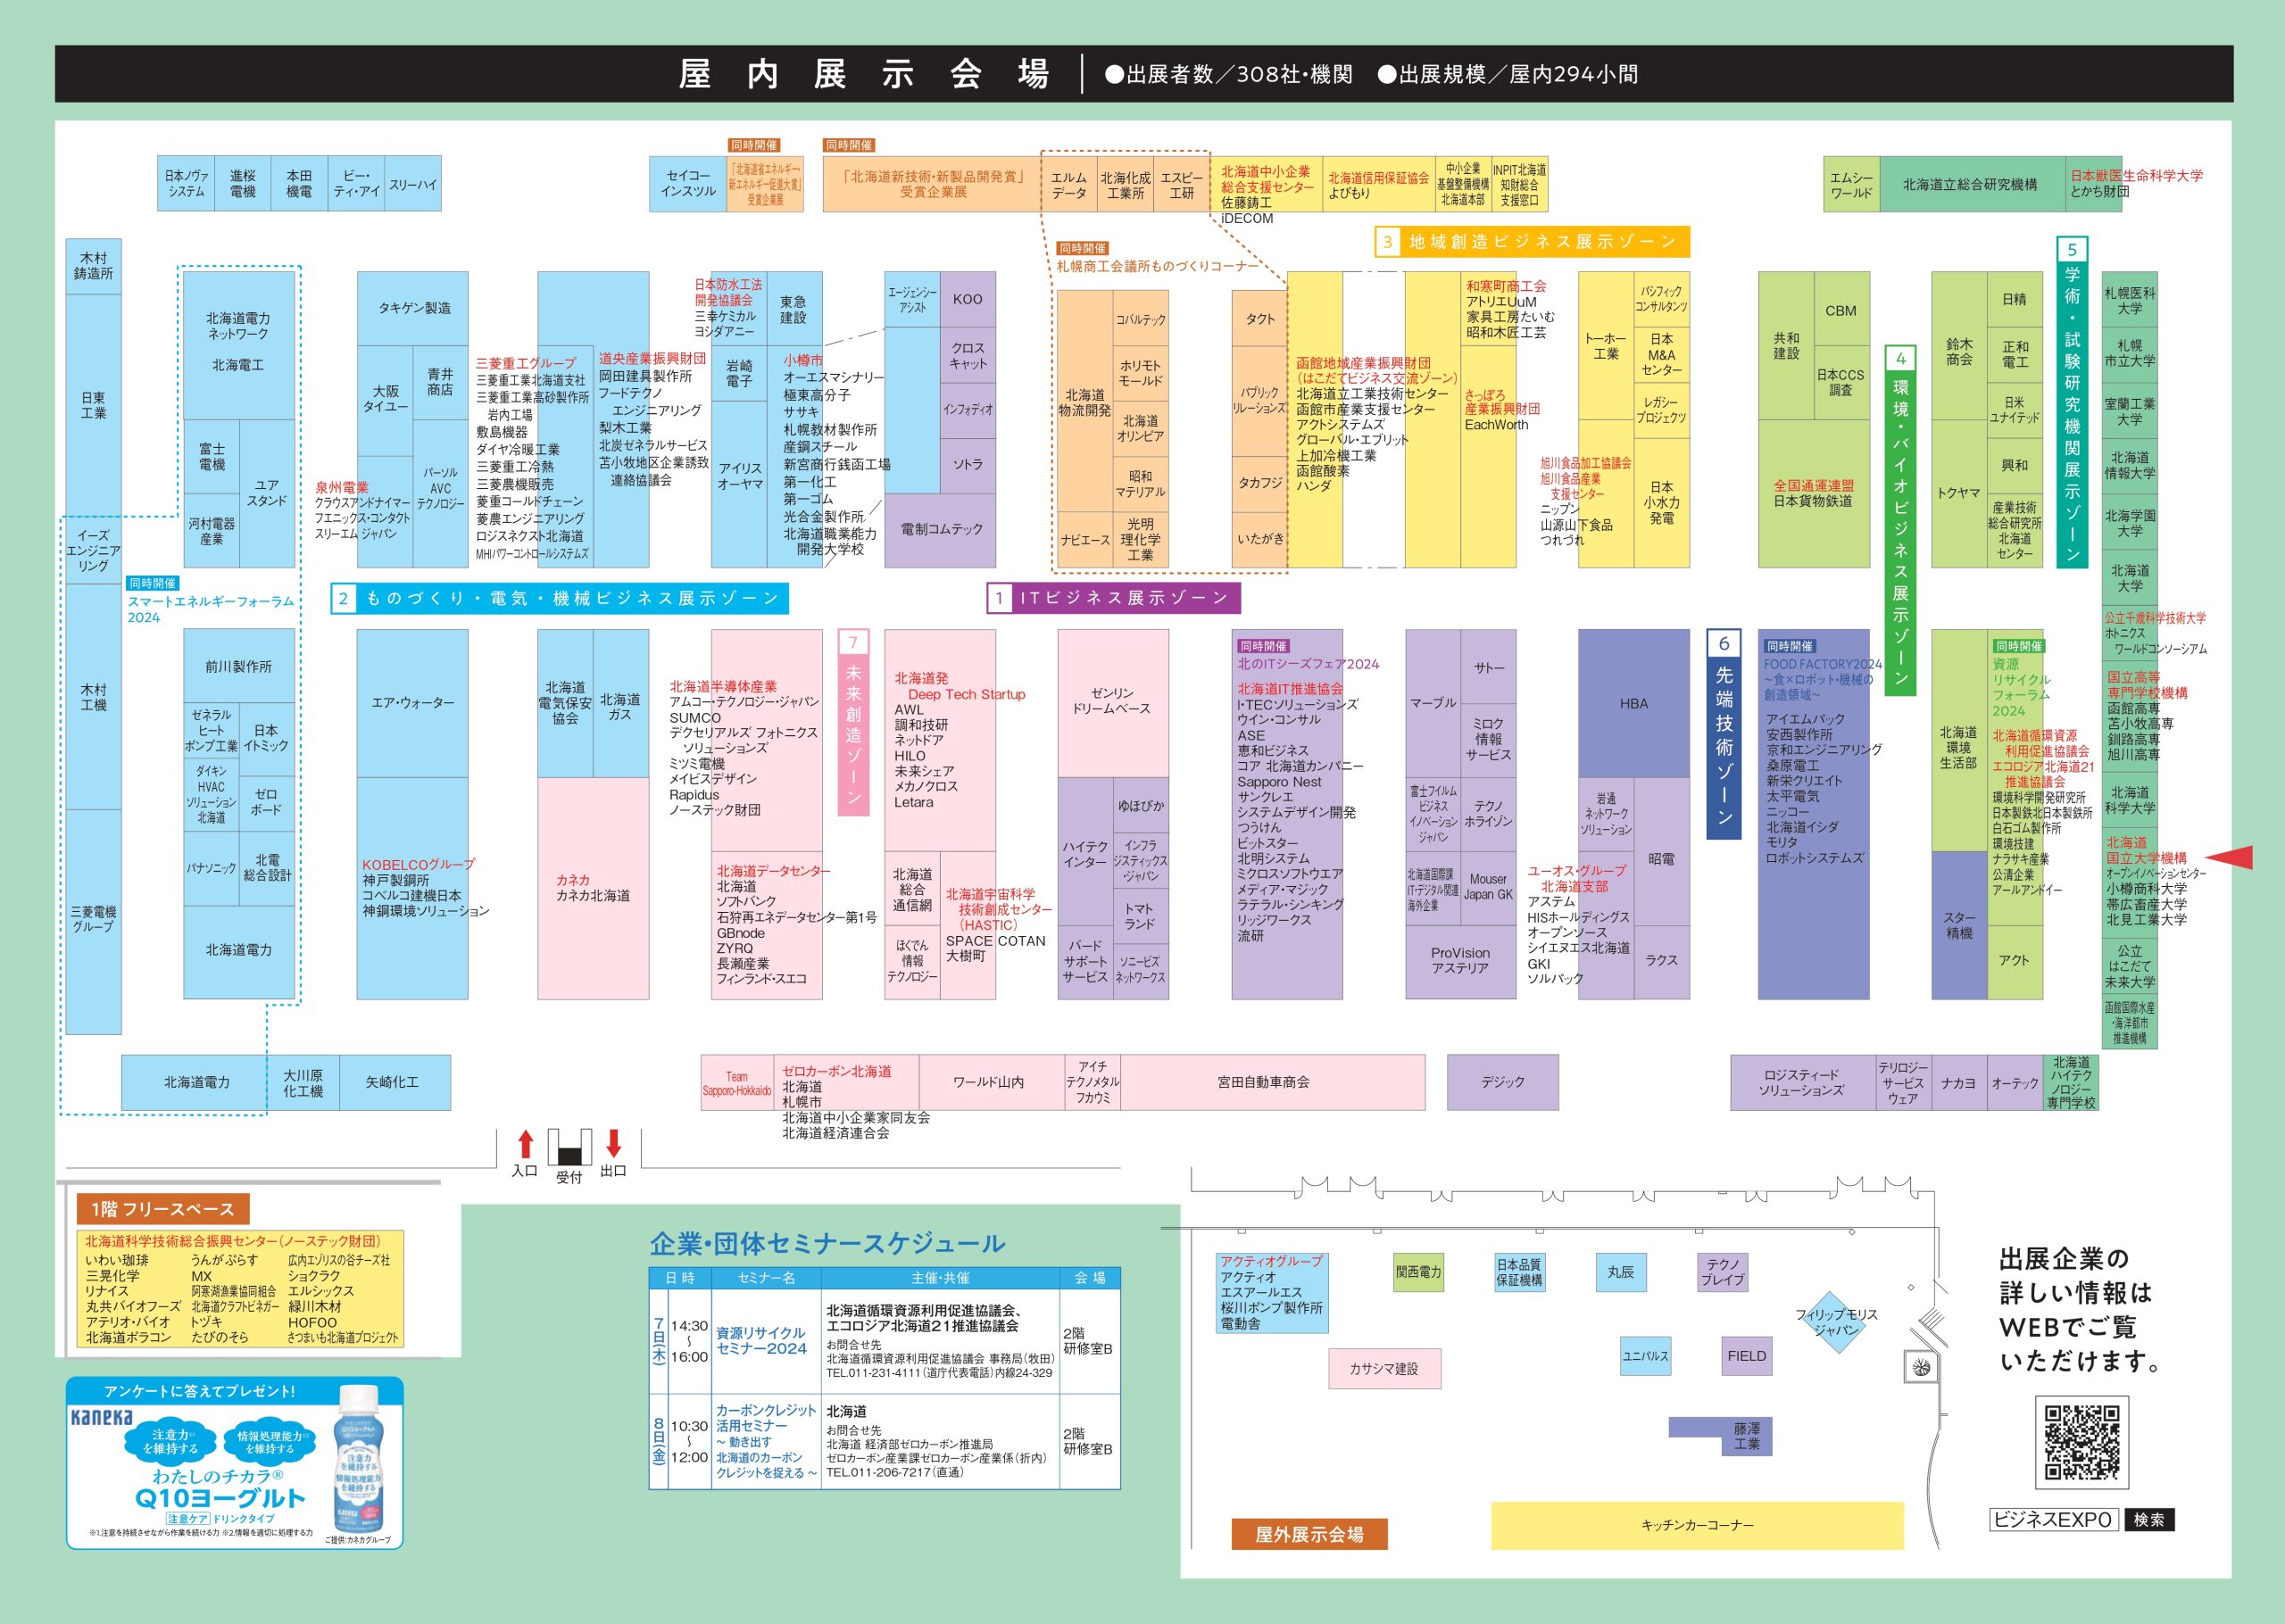Click the スター精機 booth
This screenshot has width=2285, height=1624.
(1959, 925)
